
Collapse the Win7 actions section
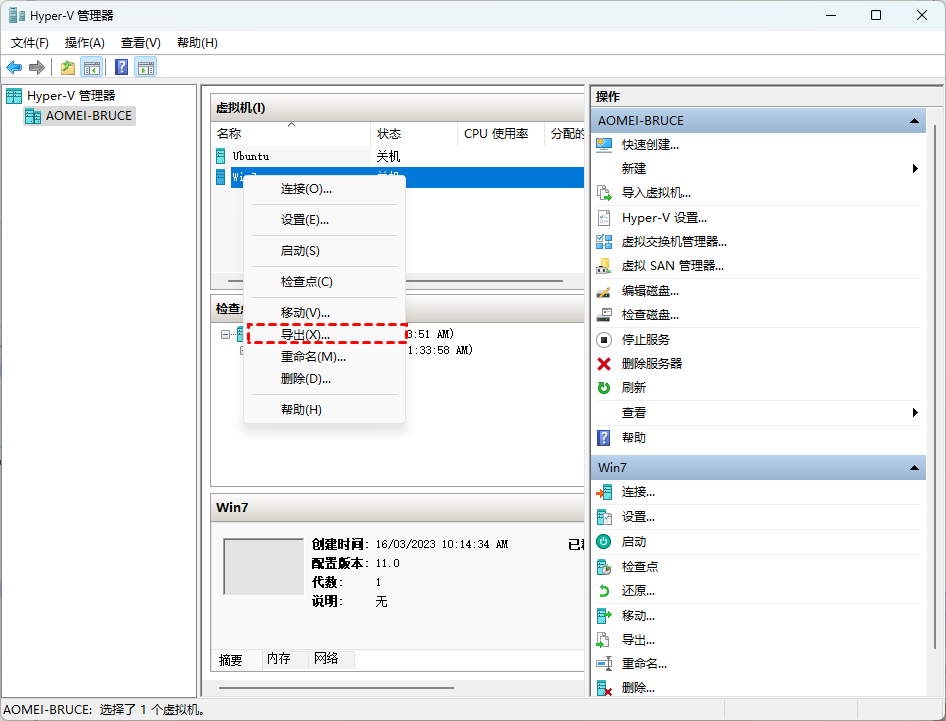(914, 467)
